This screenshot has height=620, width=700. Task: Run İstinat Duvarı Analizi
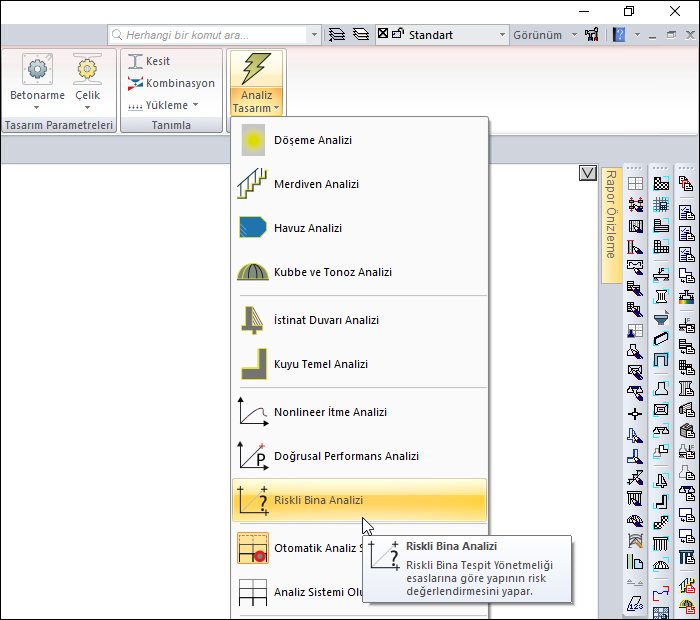click(x=326, y=320)
